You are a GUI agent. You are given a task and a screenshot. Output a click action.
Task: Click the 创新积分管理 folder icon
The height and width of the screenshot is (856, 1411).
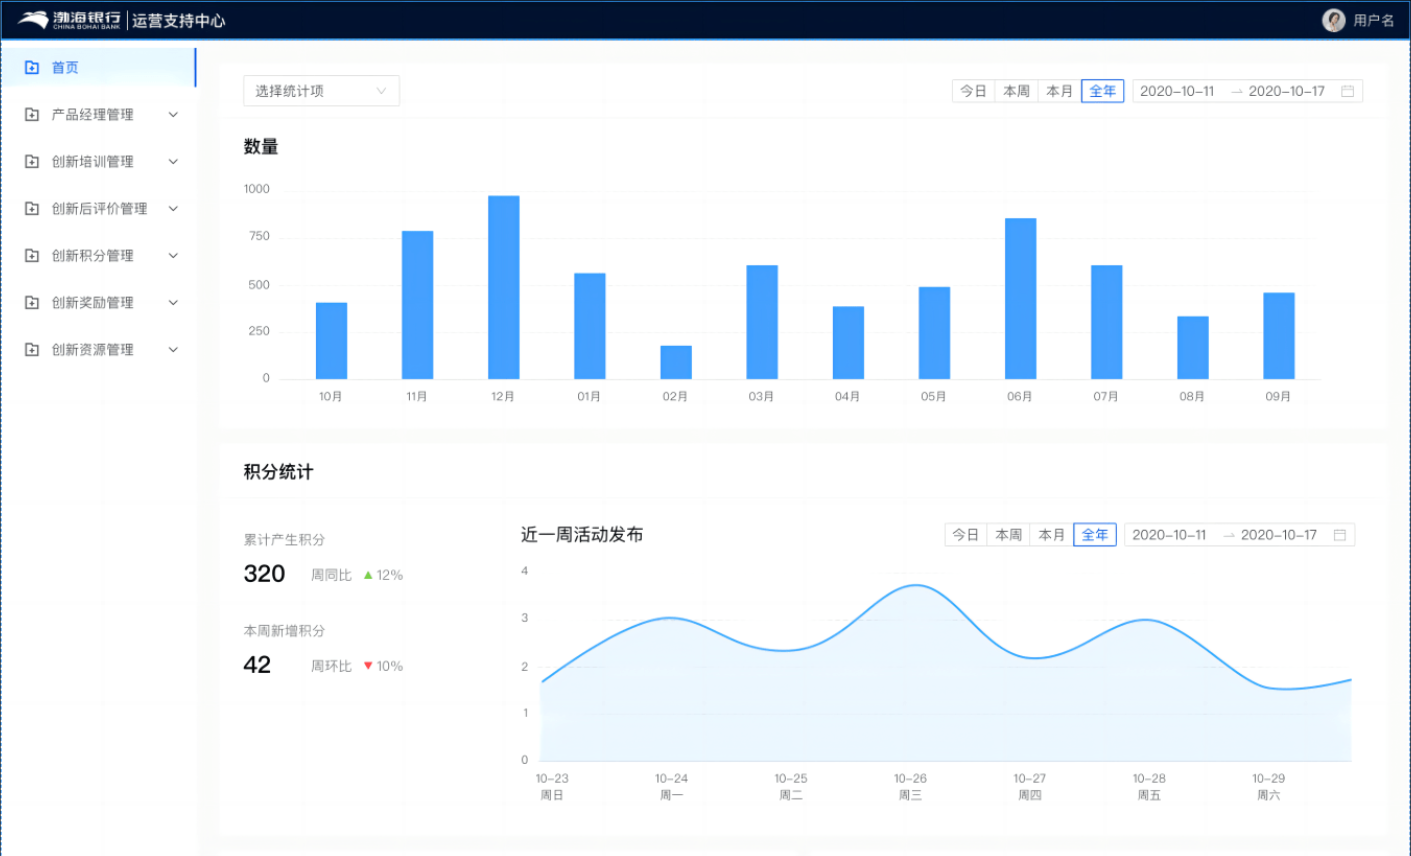coord(32,256)
